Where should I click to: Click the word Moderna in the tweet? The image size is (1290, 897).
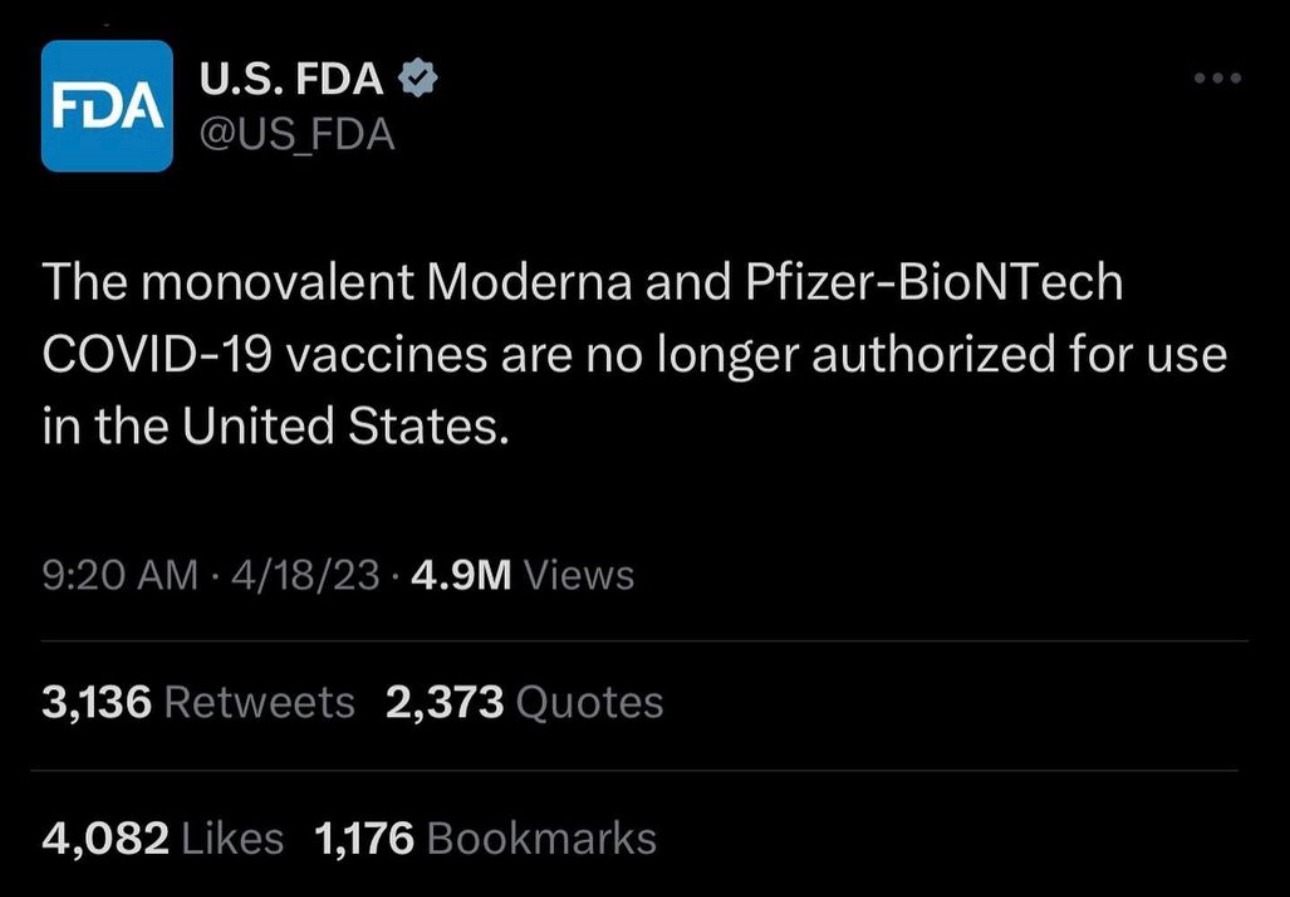[529, 284]
